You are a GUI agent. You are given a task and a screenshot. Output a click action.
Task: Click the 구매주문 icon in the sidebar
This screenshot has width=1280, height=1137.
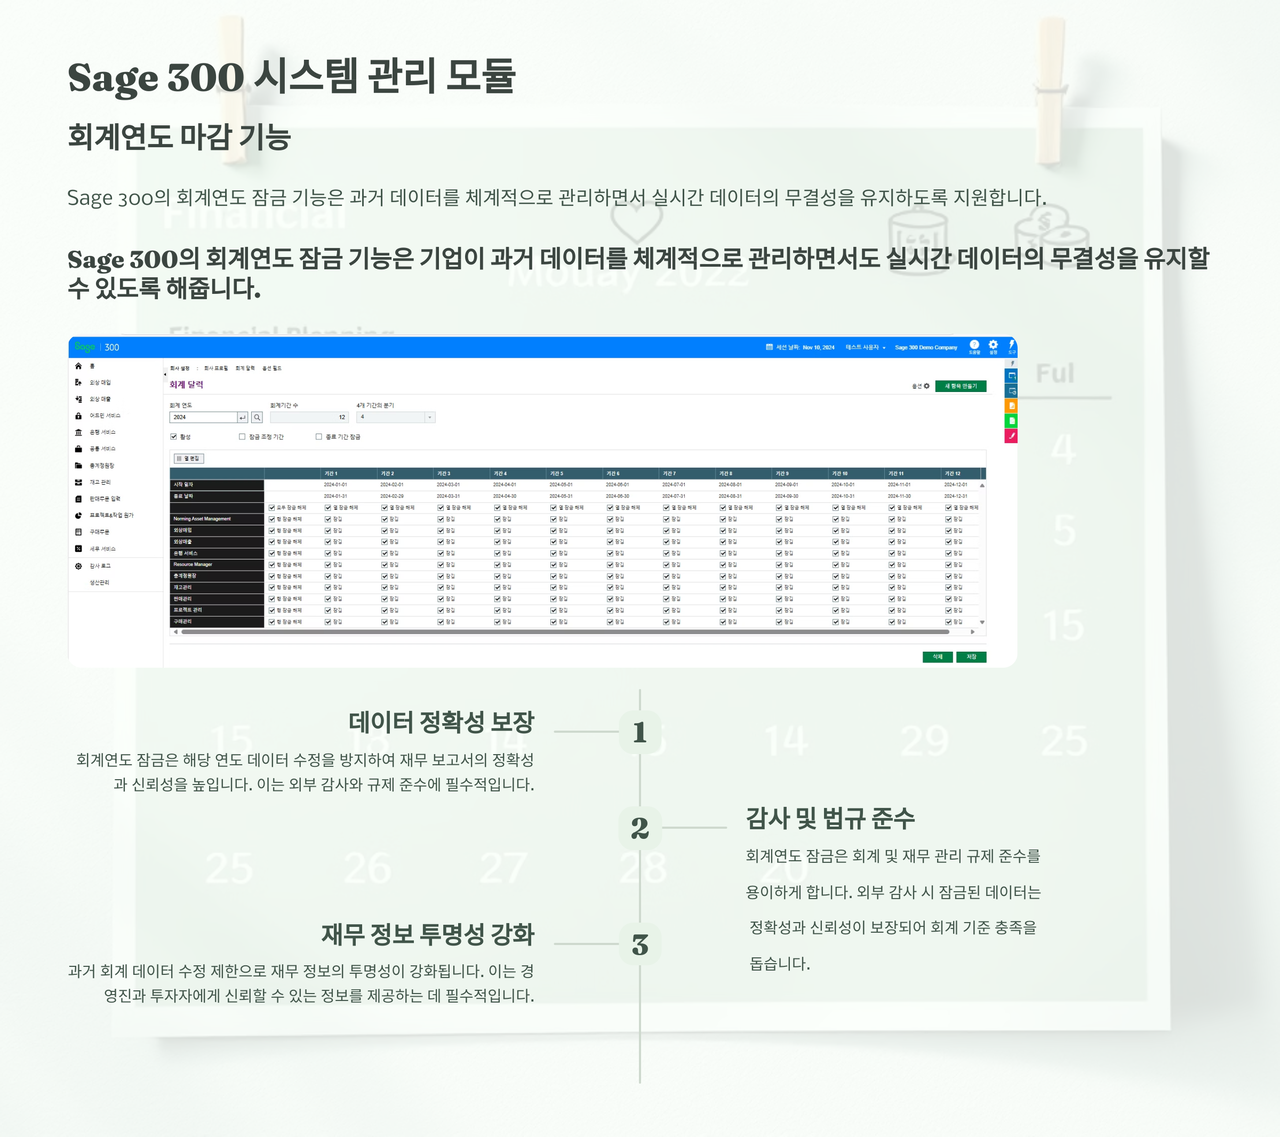[x=78, y=532]
